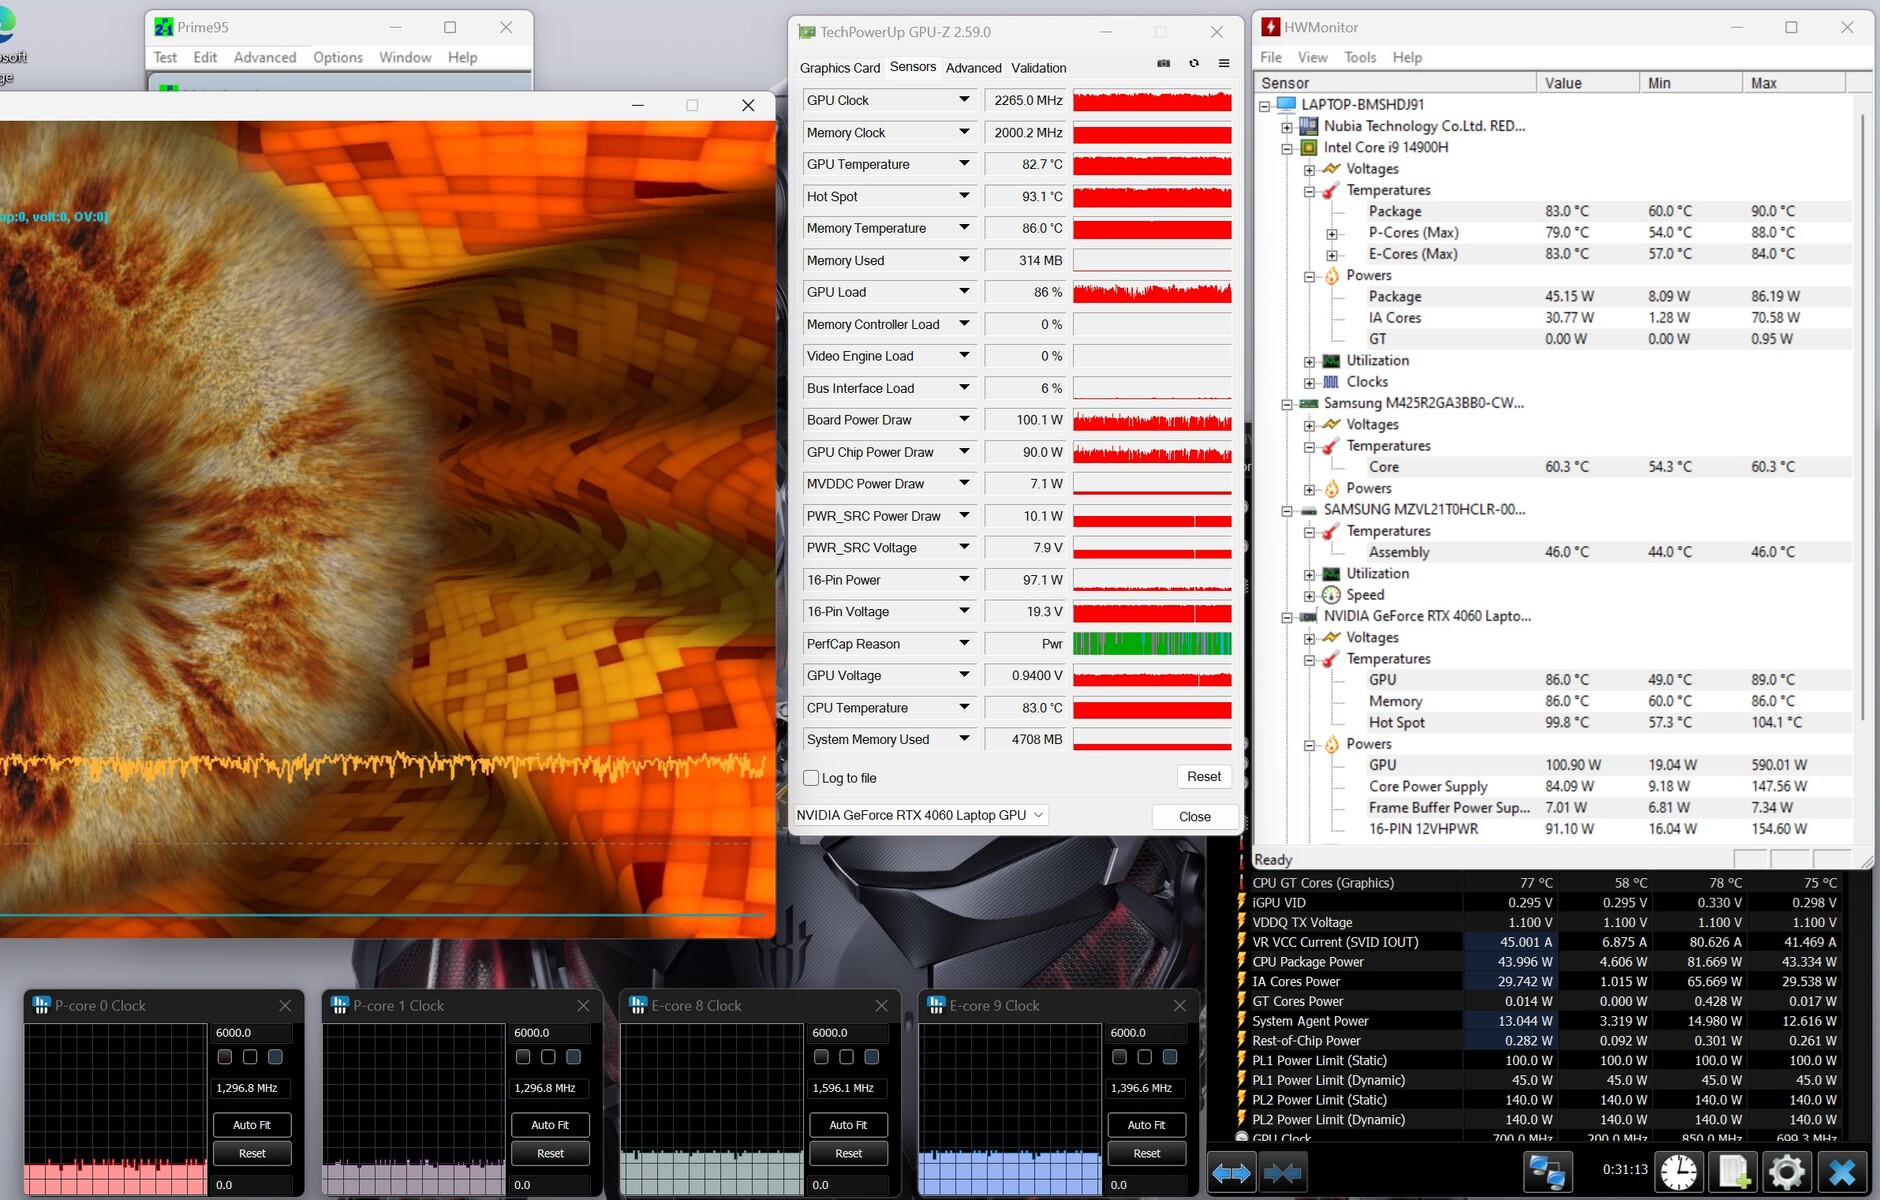Click the GPU-Z title bar app icon
This screenshot has height=1200, width=1880.
(x=807, y=32)
